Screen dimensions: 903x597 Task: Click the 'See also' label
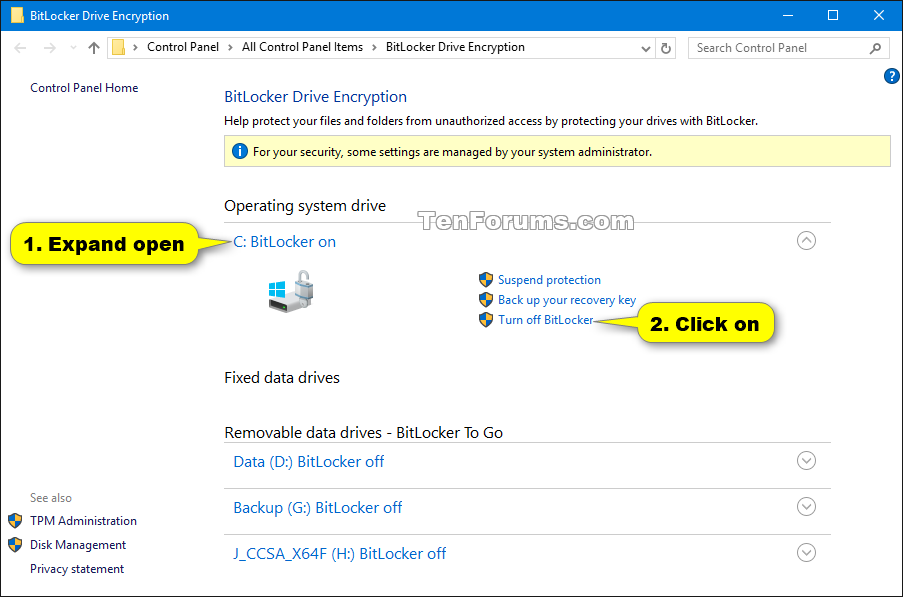[51, 498]
